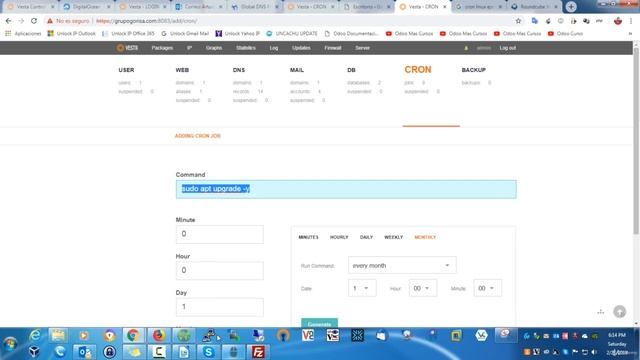
Task: Click the Command input field
Action: click(346, 189)
